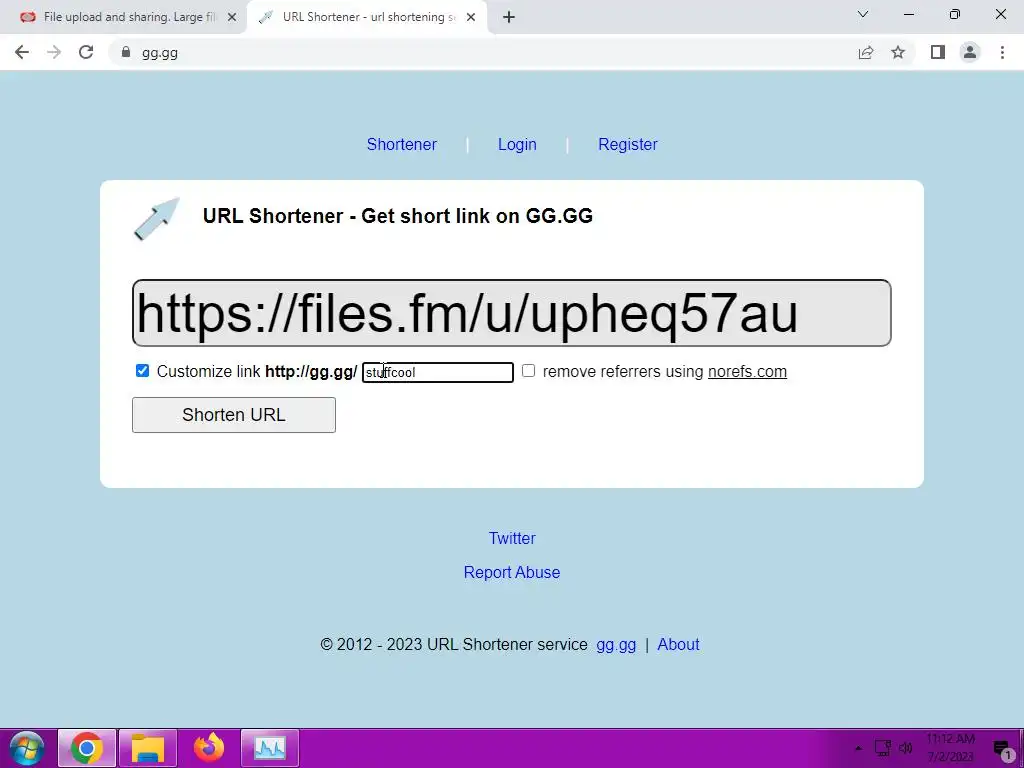Open the Chrome side panel

point(938,52)
